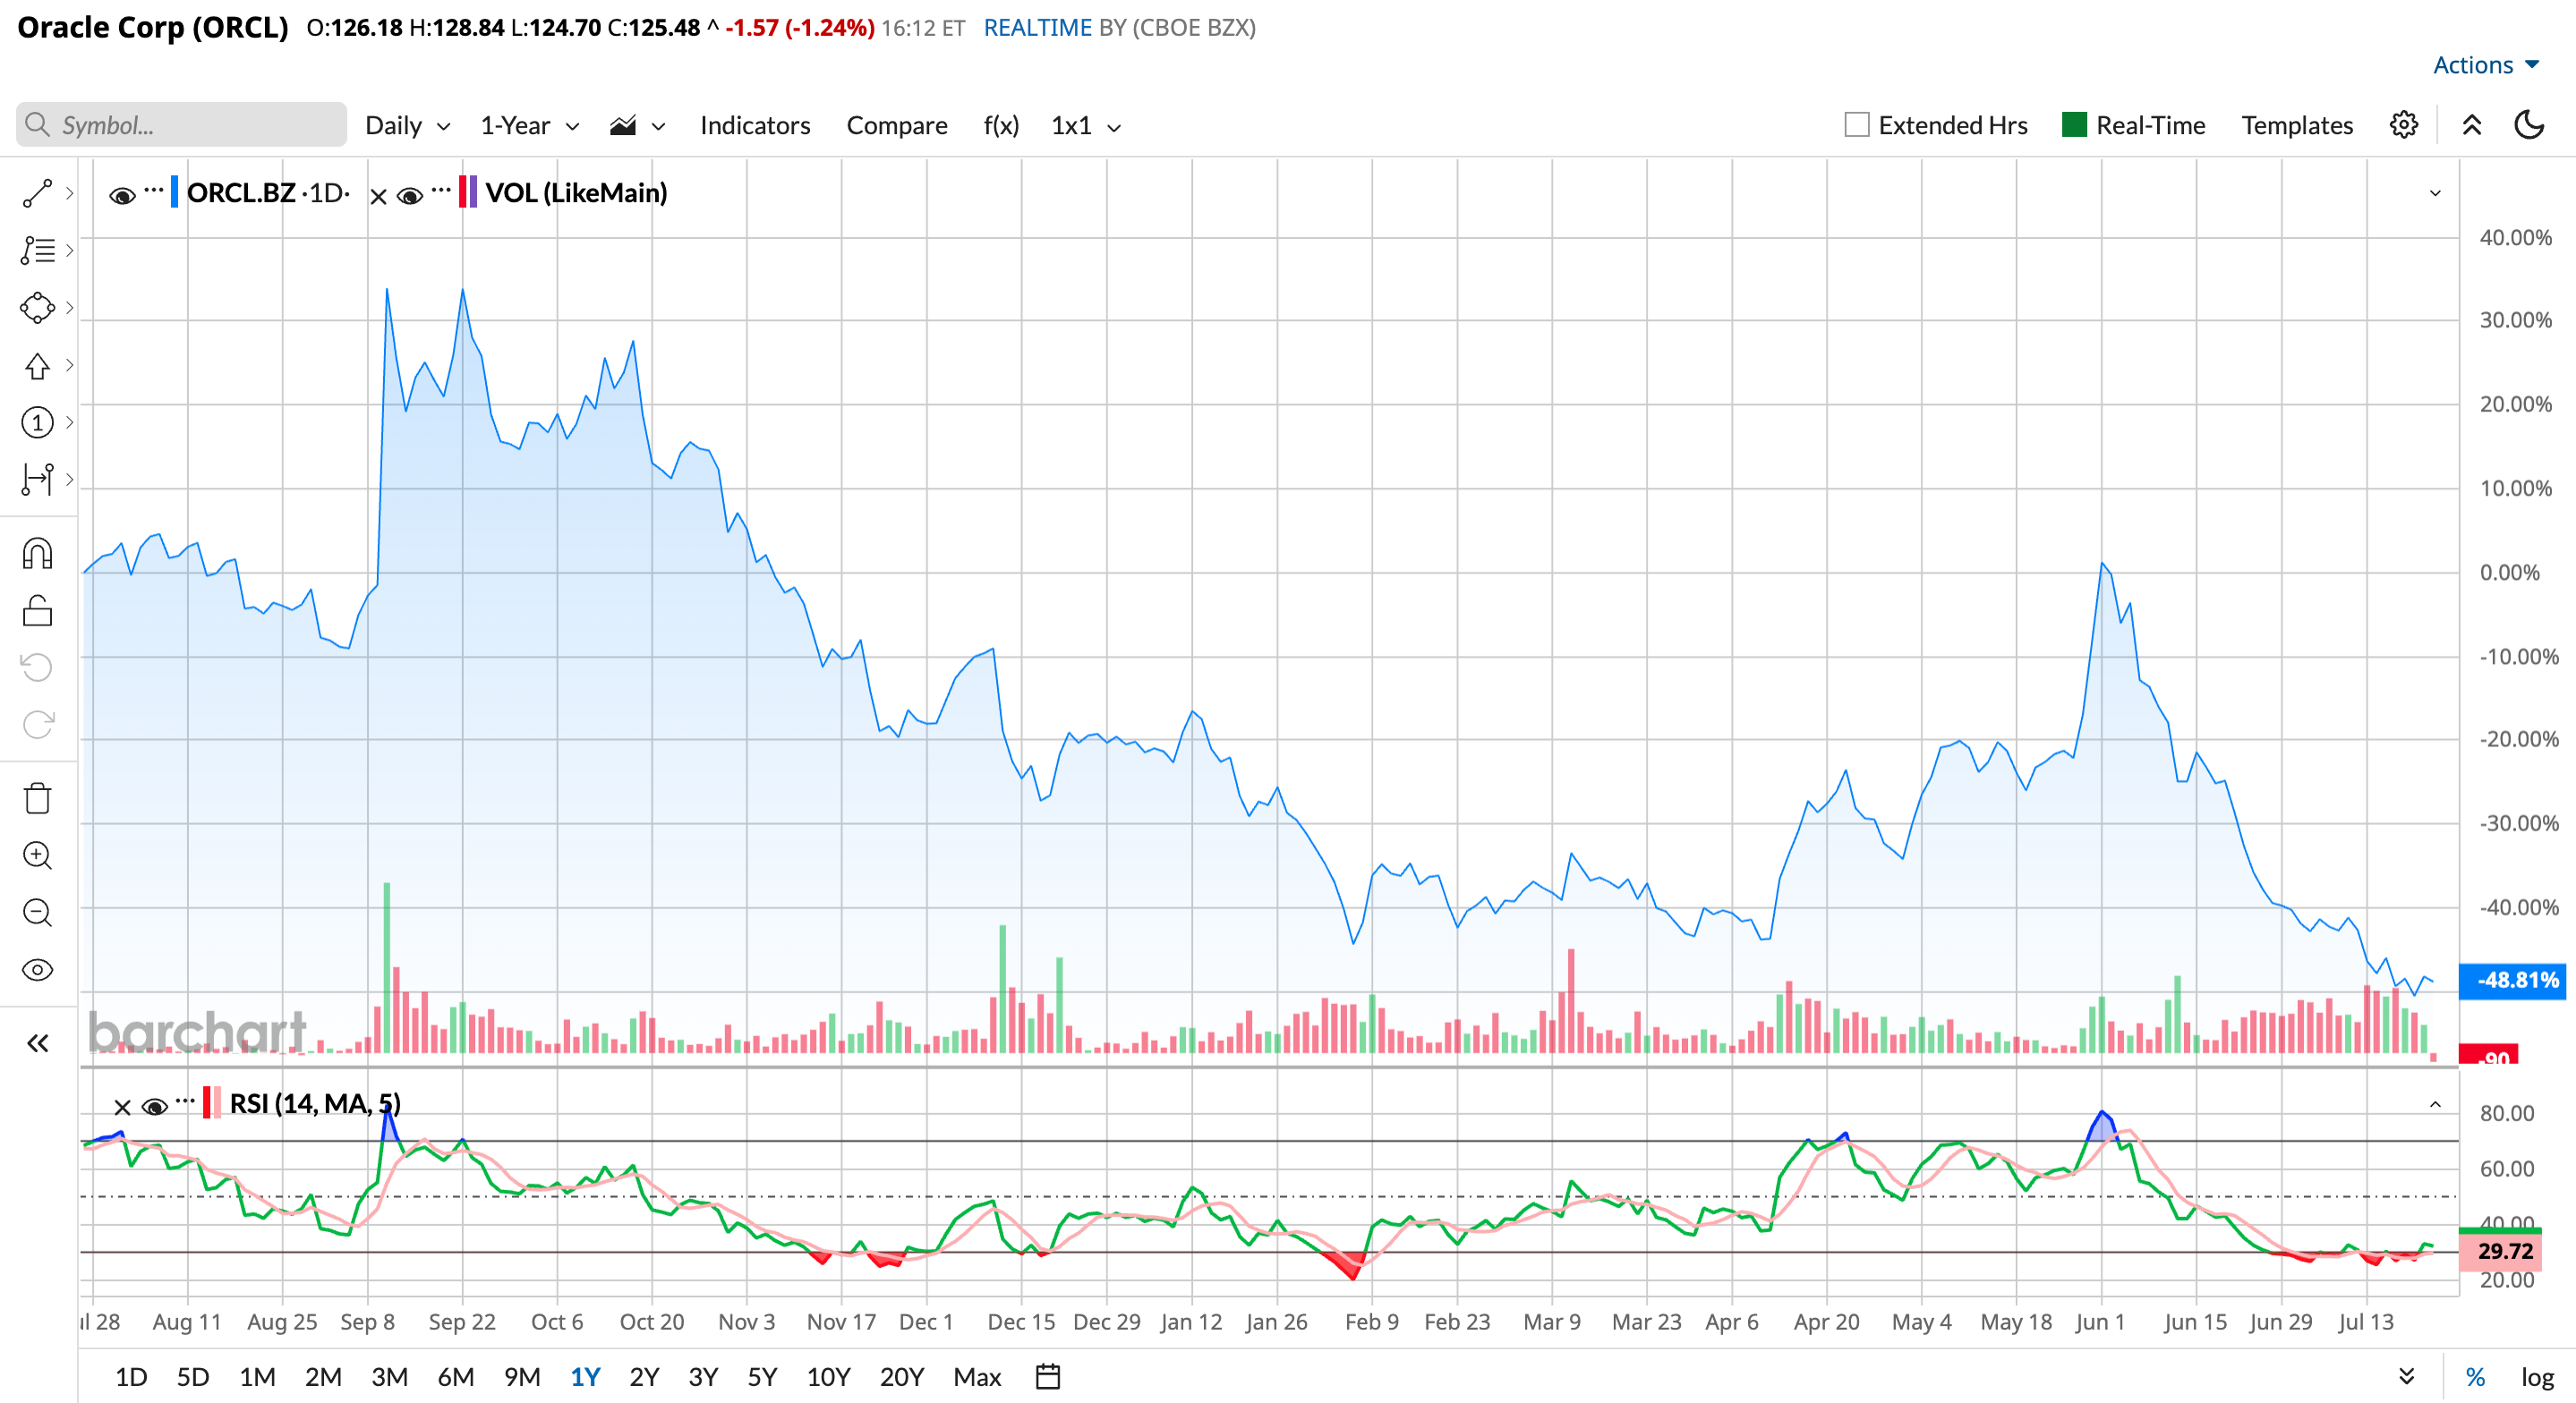Open the Fibonacci and text list tool

point(37,250)
